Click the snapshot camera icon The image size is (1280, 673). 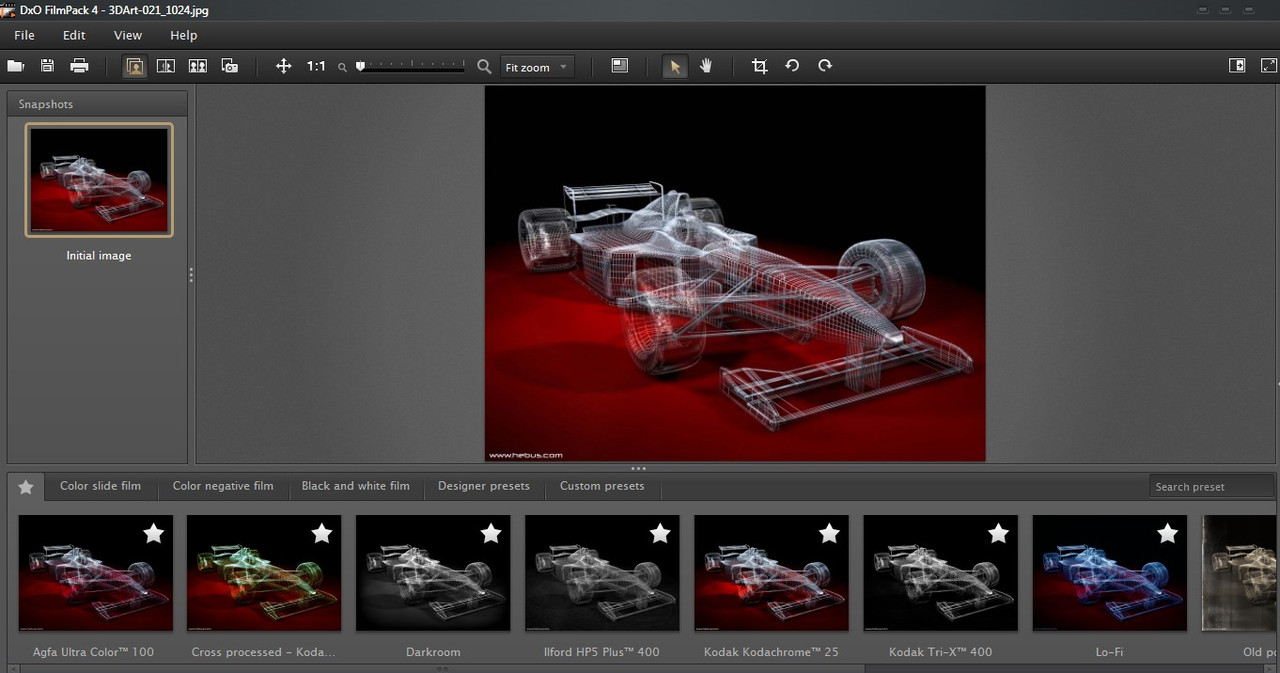coord(230,66)
